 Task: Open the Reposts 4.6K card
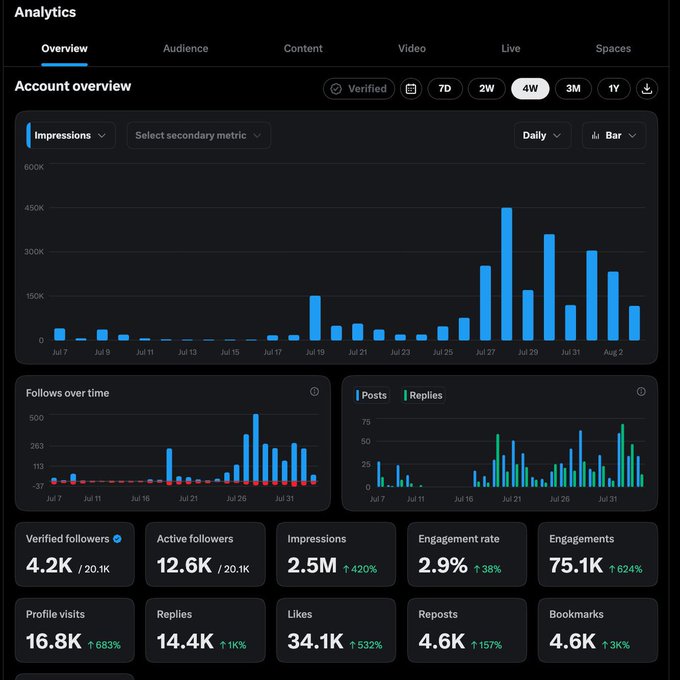(x=467, y=630)
